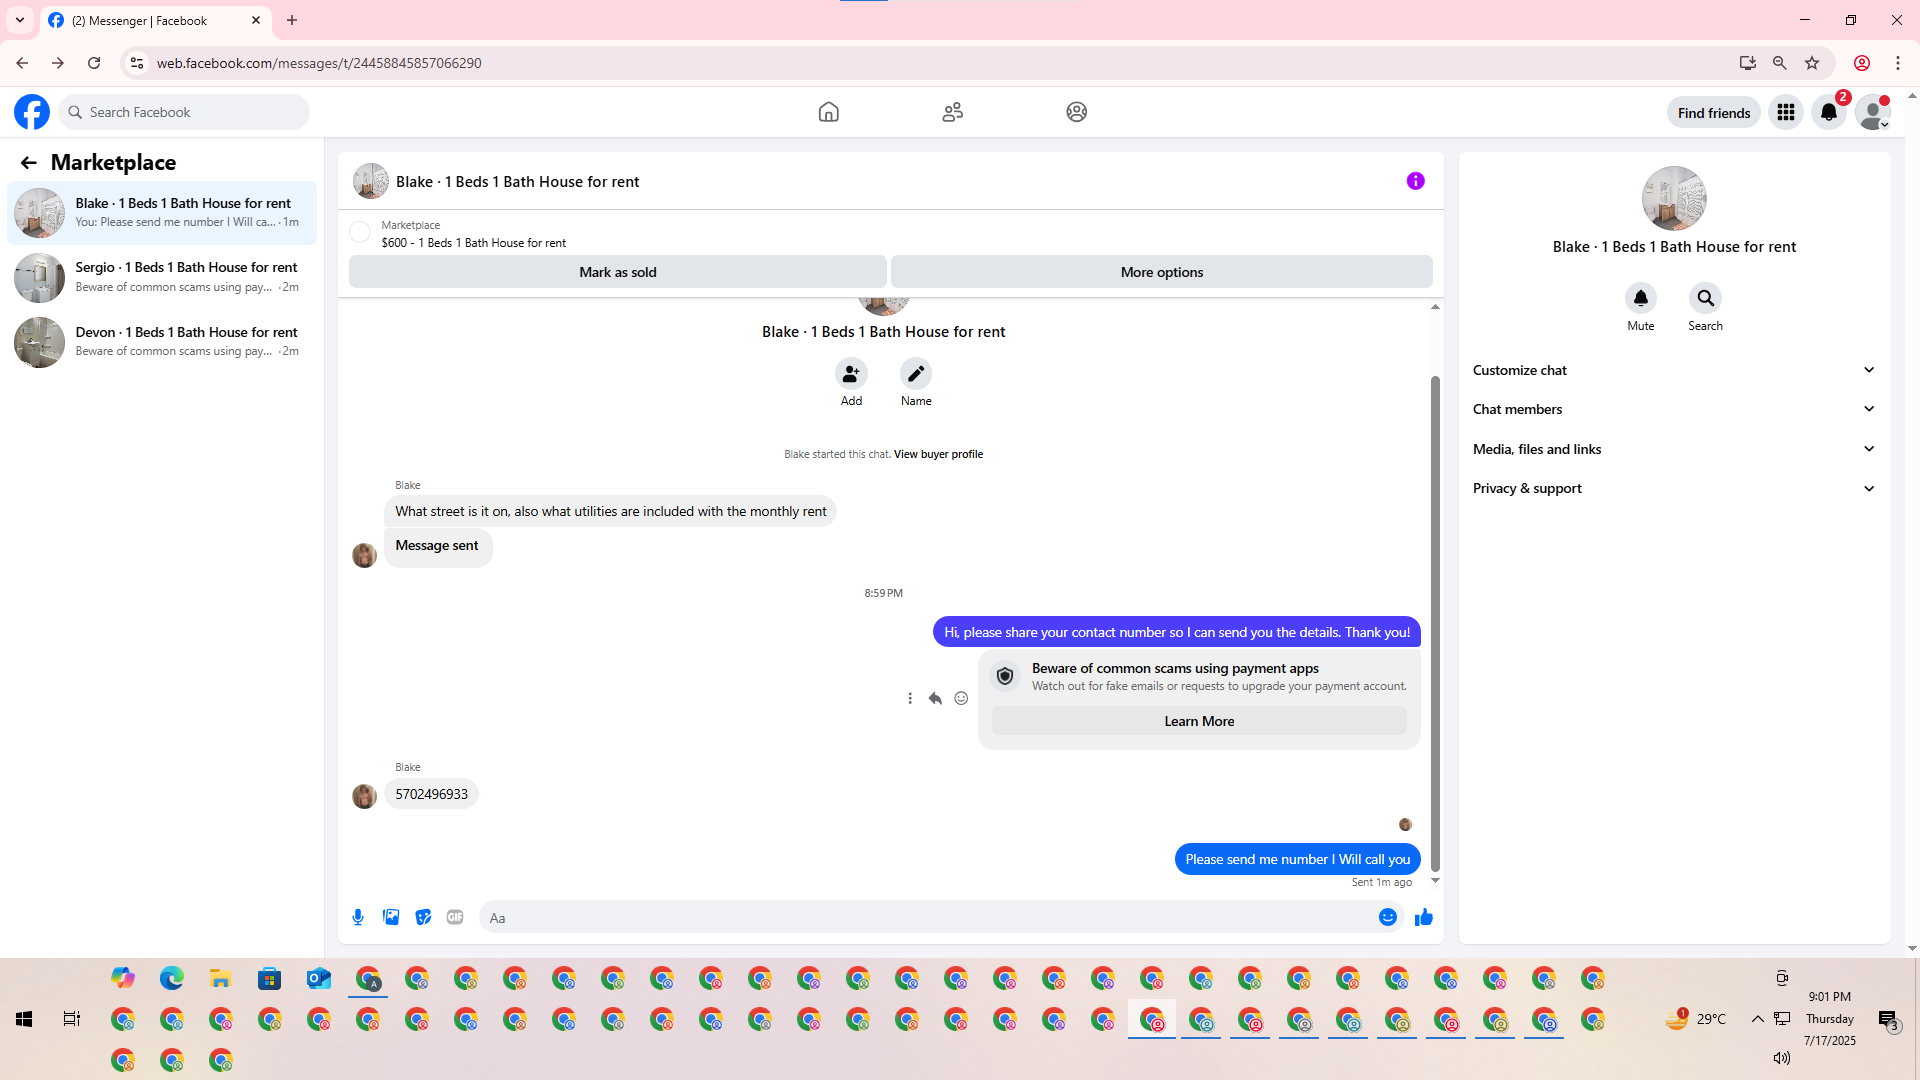The width and height of the screenshot is (1920, 1080).
Task: Select Blake's avatar in chat header
Action: [x=371, y=181]
